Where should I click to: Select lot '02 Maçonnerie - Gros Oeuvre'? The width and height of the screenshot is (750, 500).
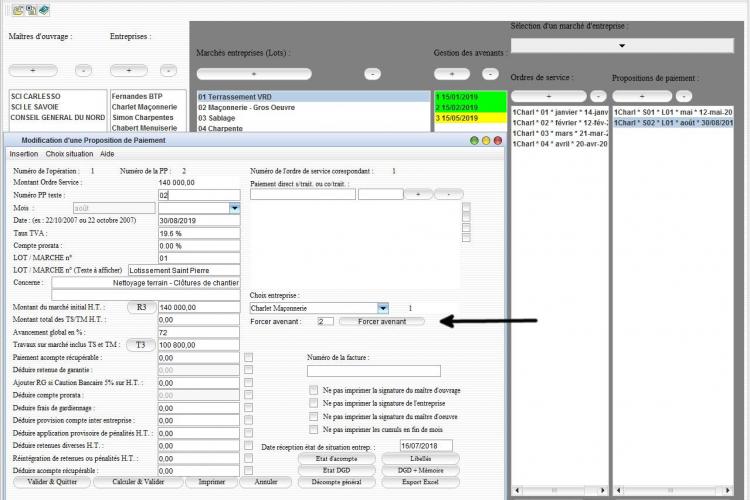pos(313,108)
